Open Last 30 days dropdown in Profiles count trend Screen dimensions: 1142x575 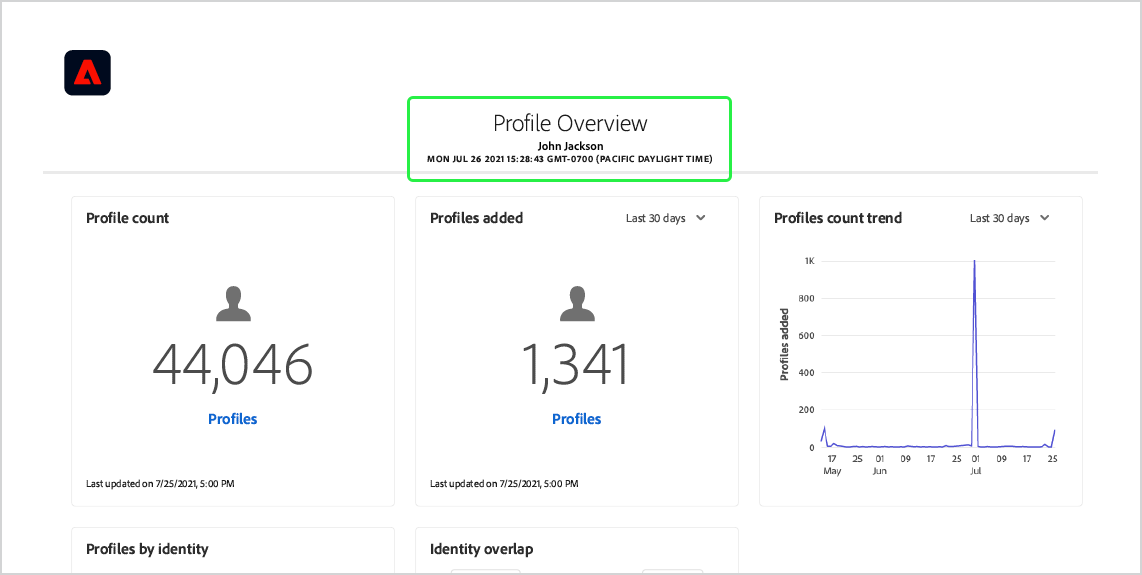(x=1009, y=218)
